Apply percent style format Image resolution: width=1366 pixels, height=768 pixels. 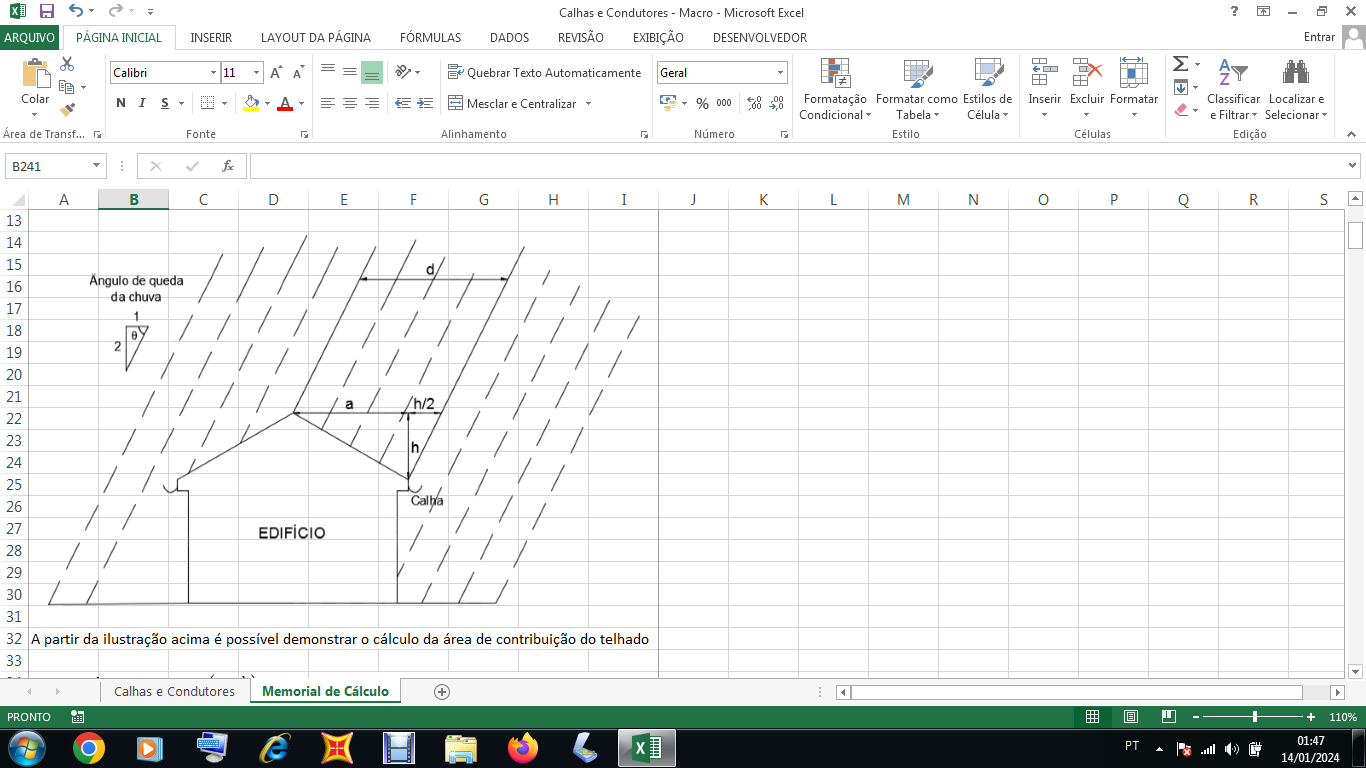pos(702,103)
